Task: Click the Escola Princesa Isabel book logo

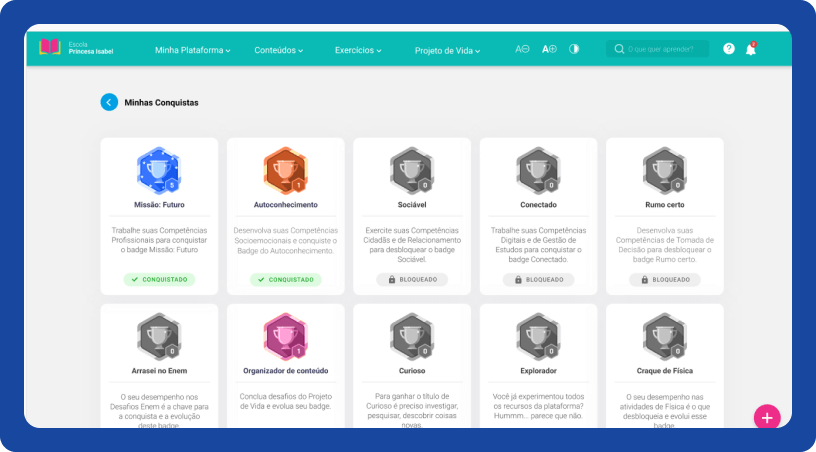Action: [50, 48]
